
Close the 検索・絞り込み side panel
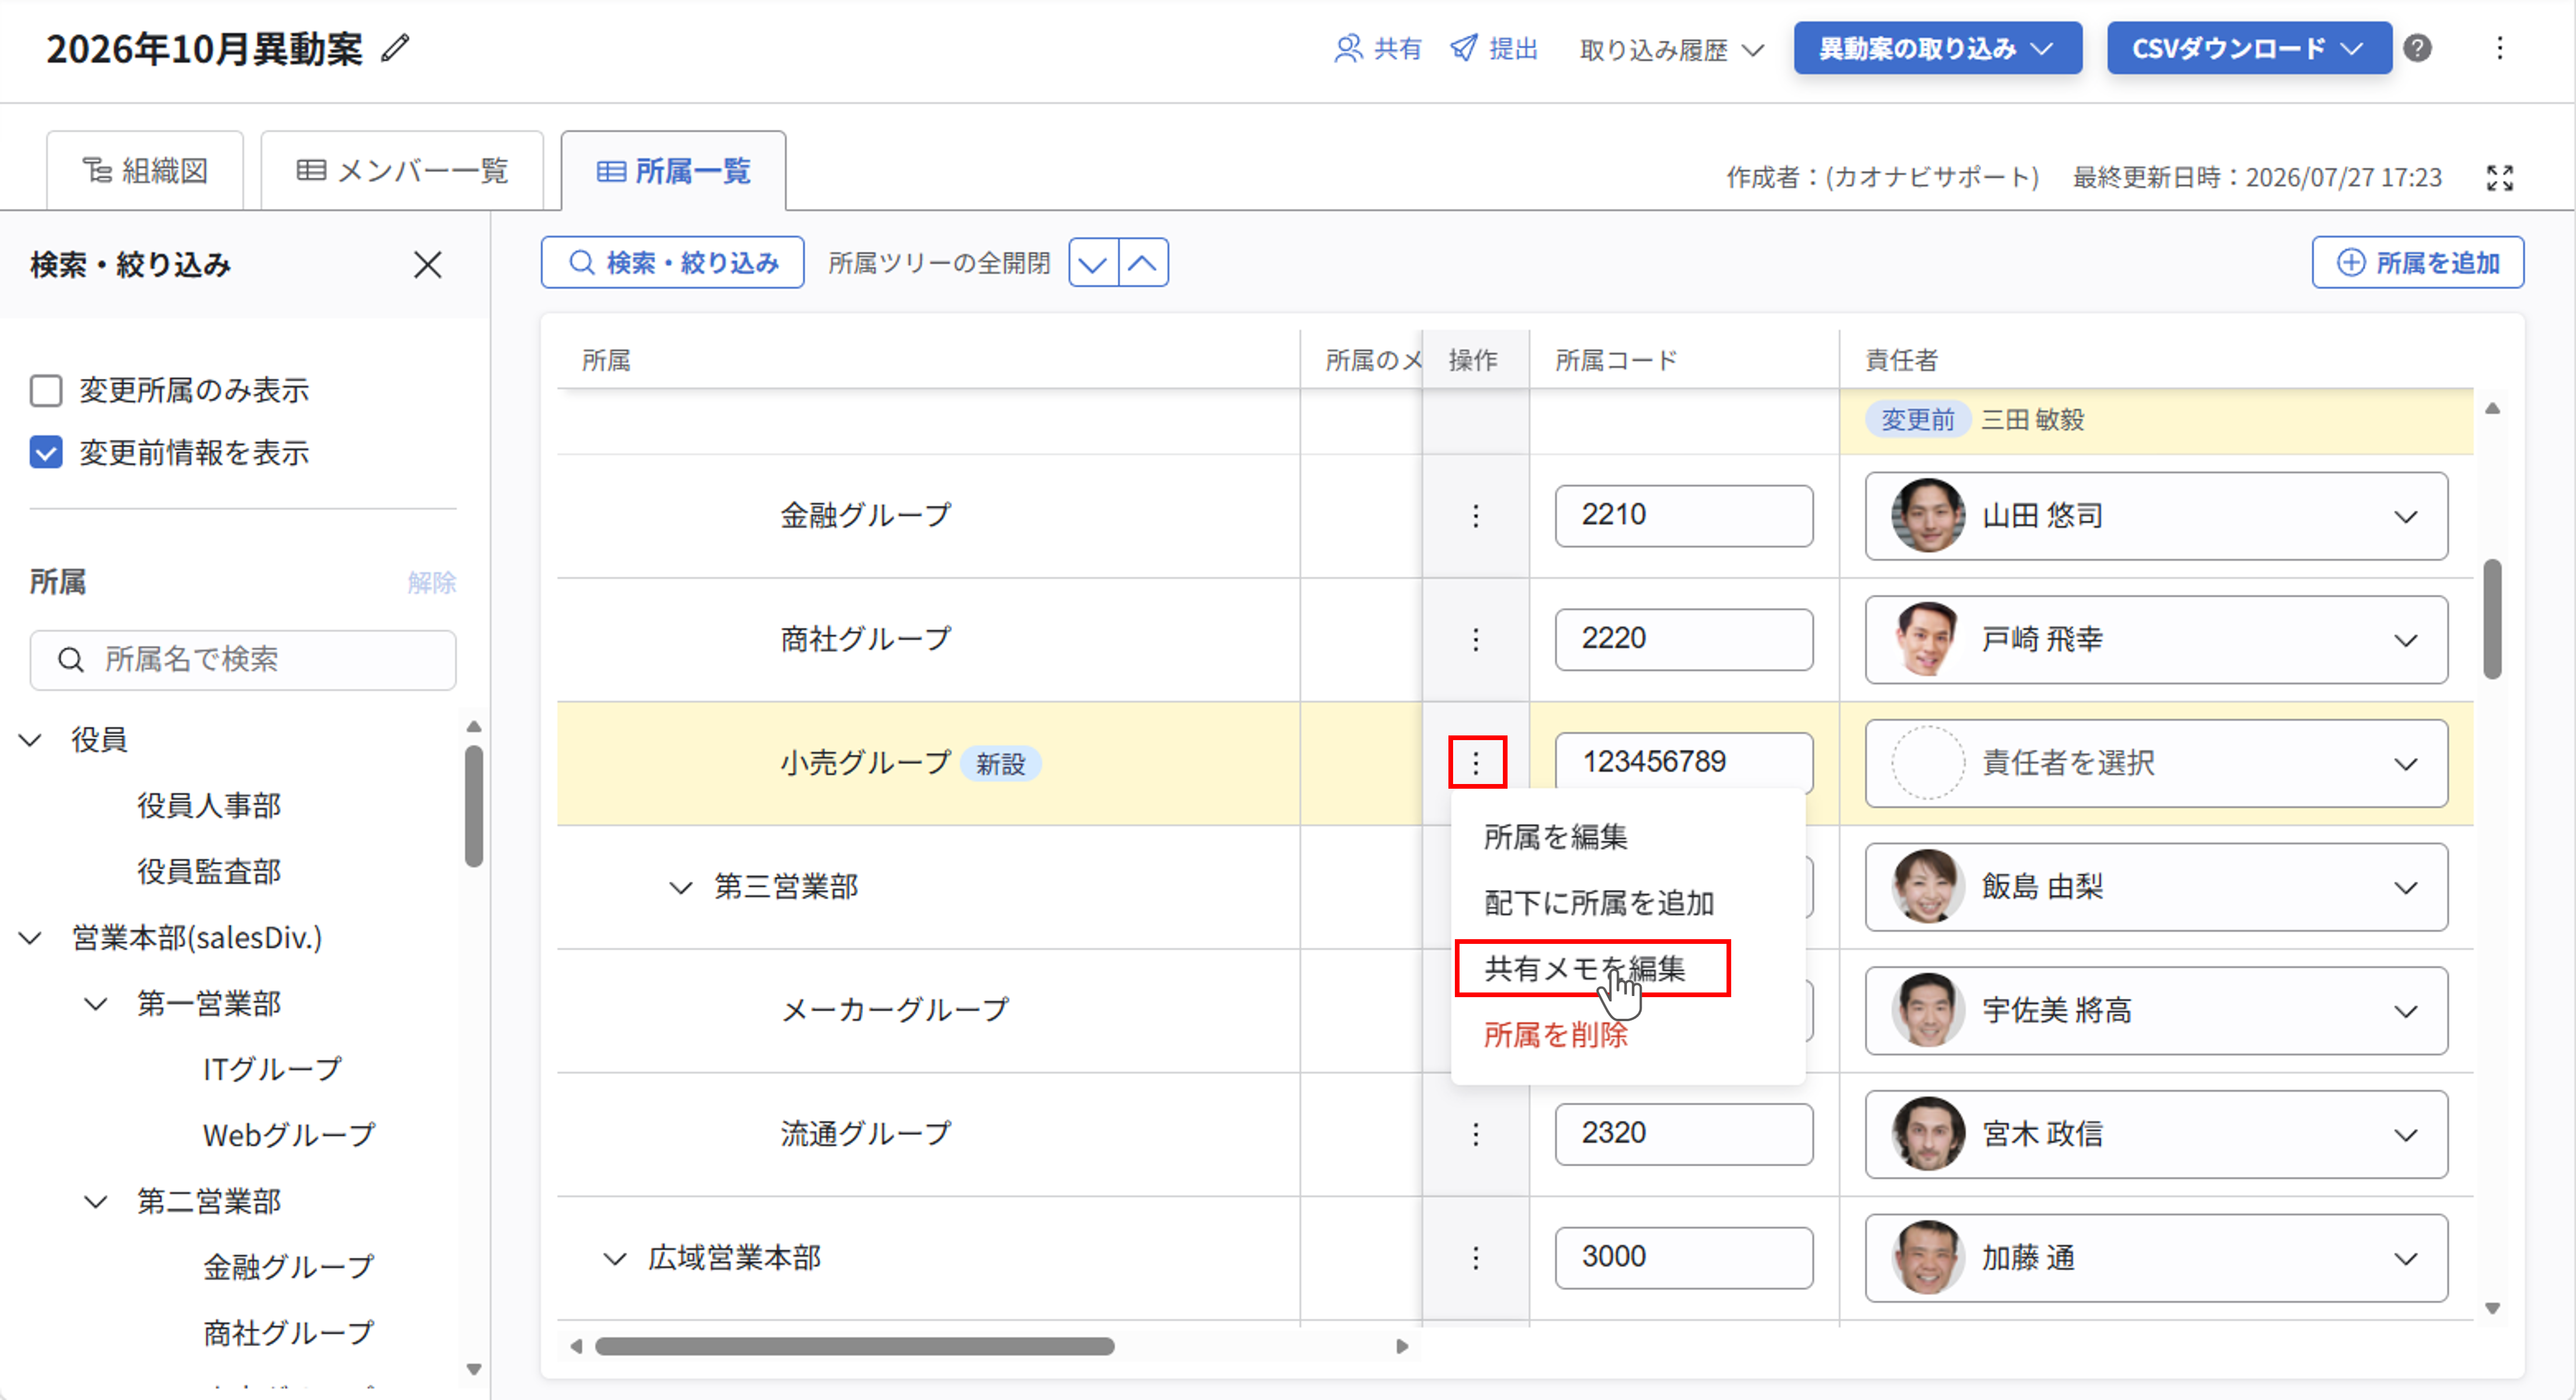(428, 265)
